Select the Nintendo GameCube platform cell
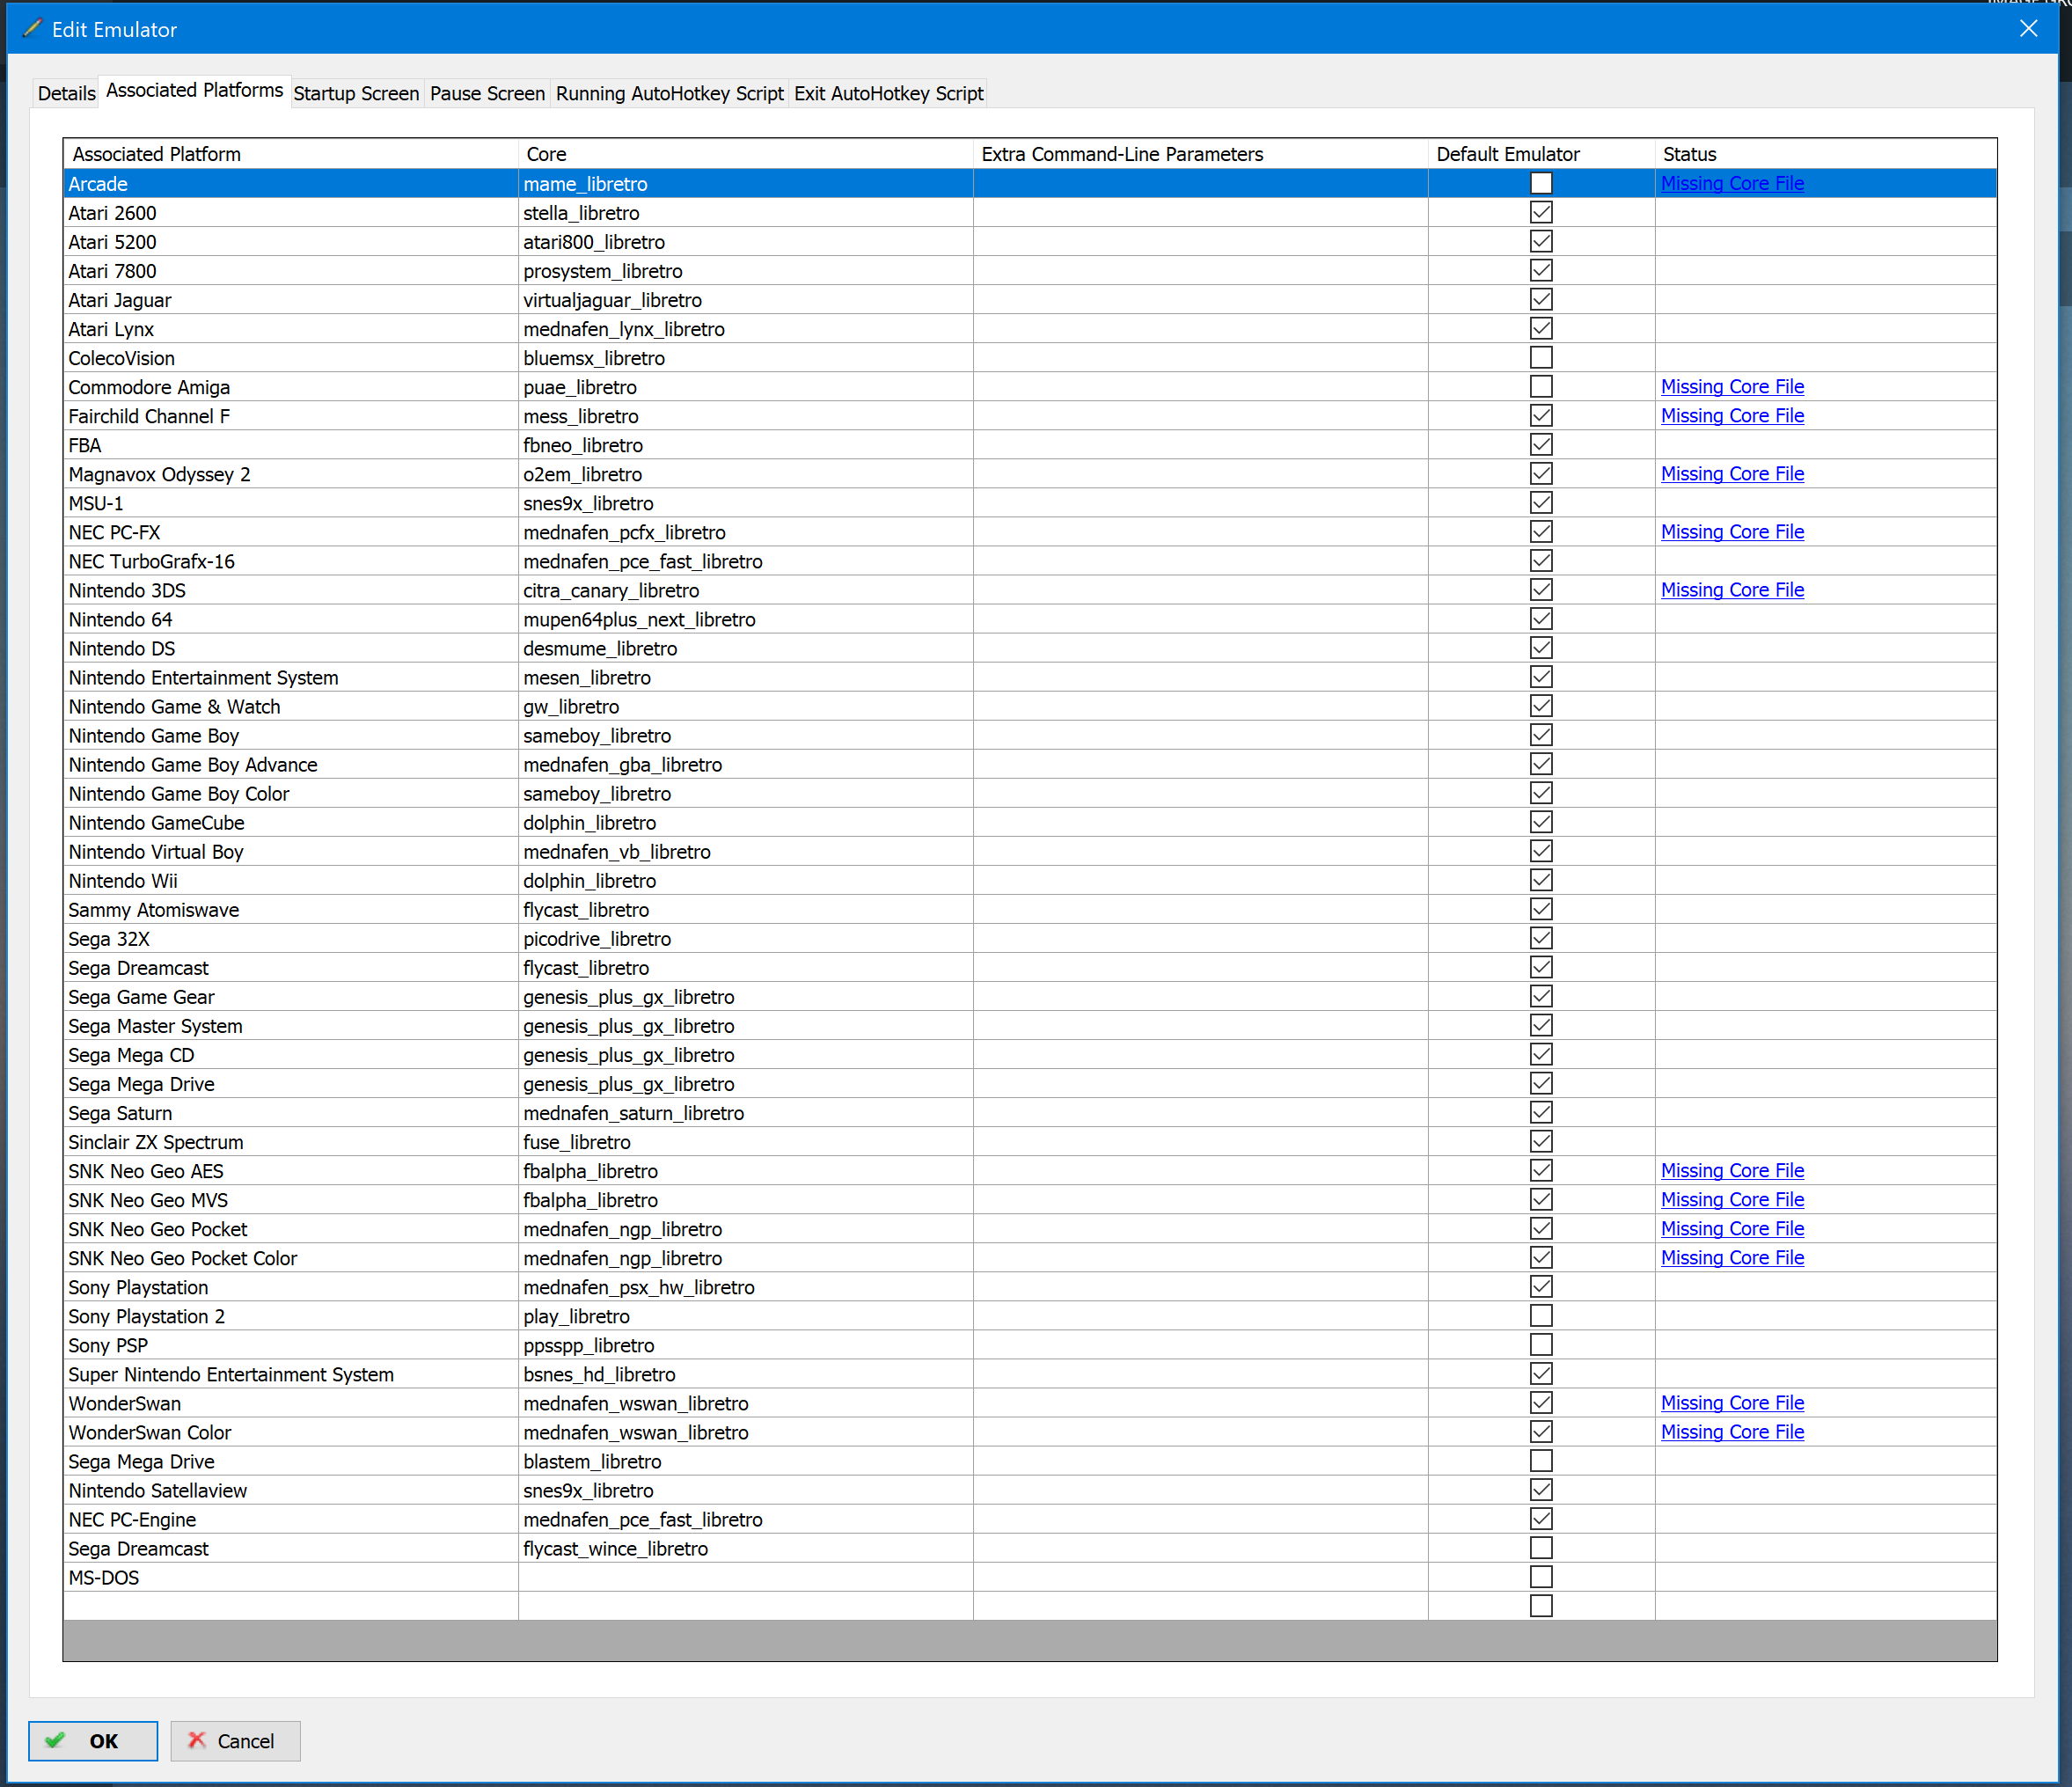The height and width of the screenshot is (1787, 2072). click(291, 822)
